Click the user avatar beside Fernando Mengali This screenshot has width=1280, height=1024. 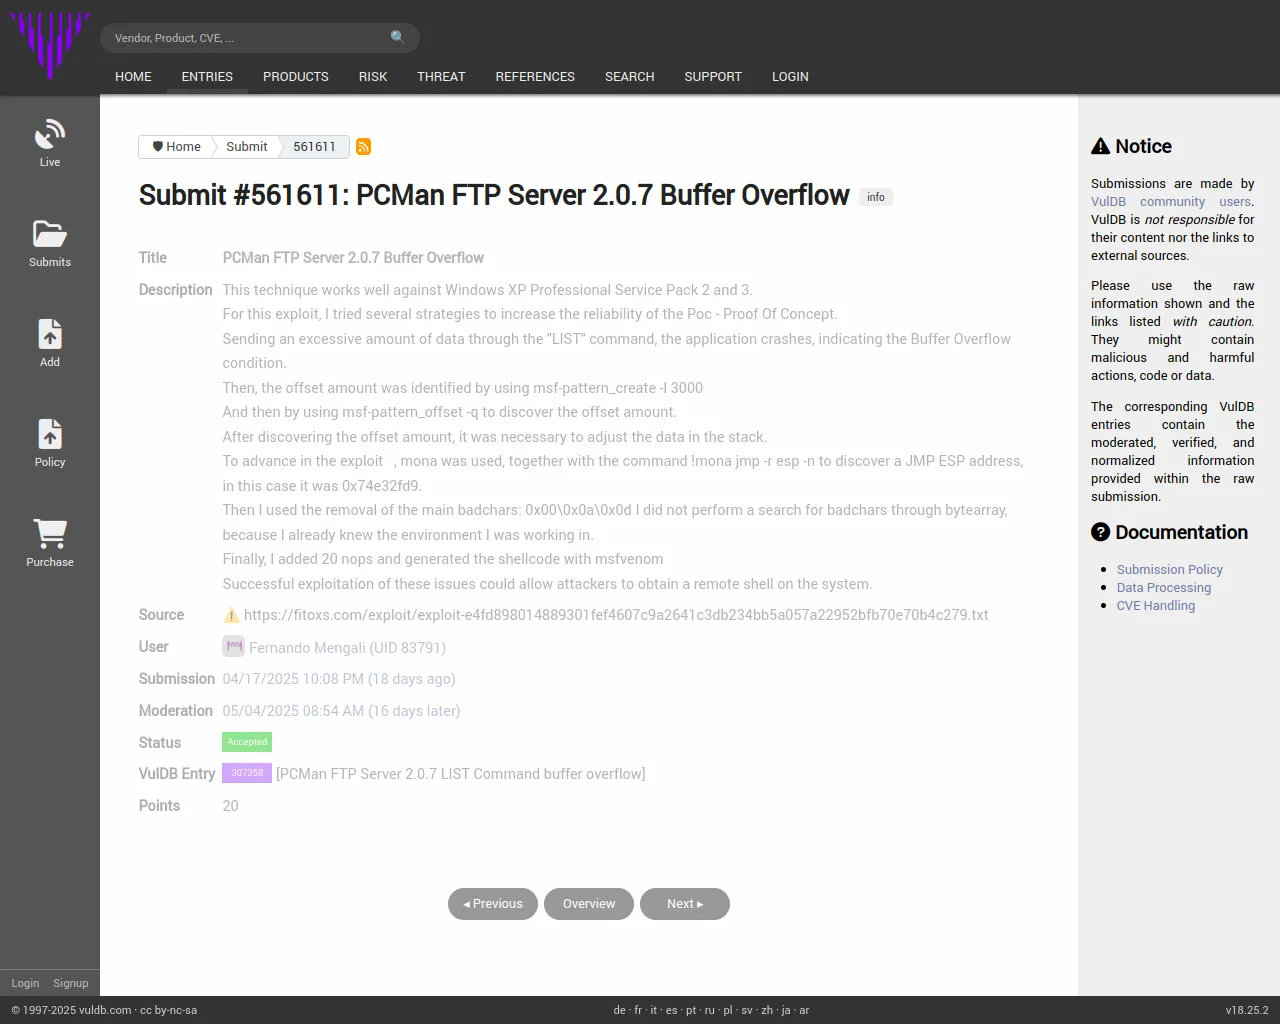233,647
